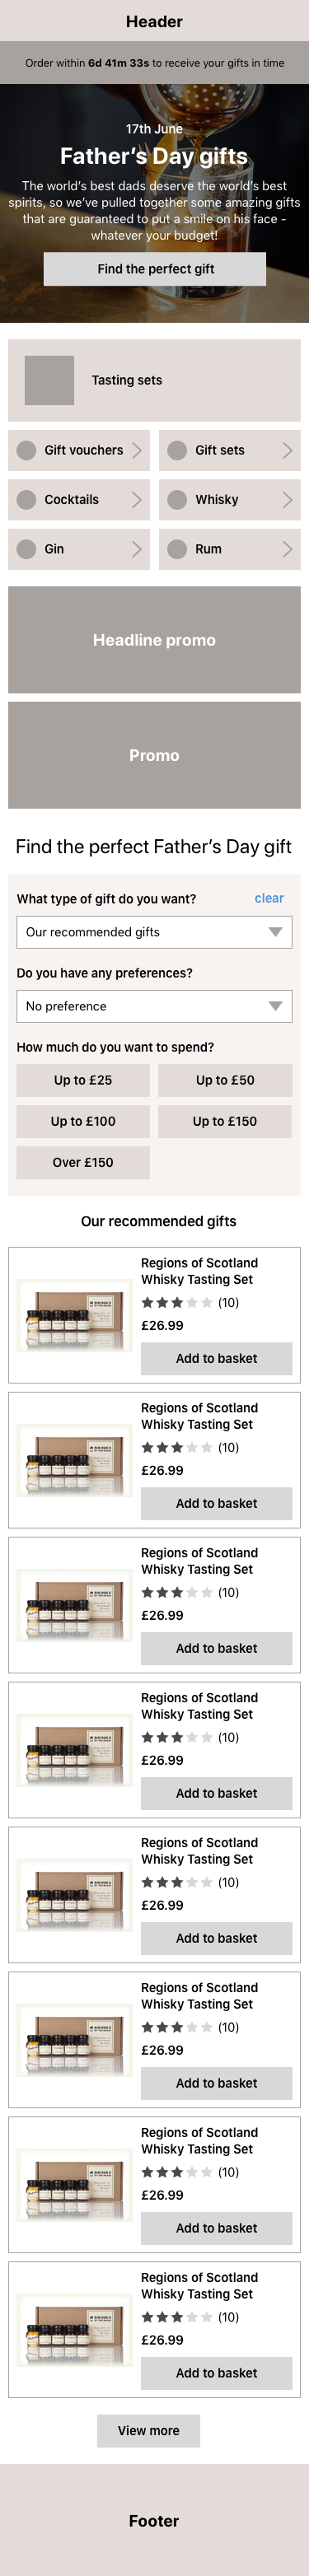The width and height of the screenshot is (309, 2576).
Task: Click the Tasting sets square image
Action: point(49,380)
